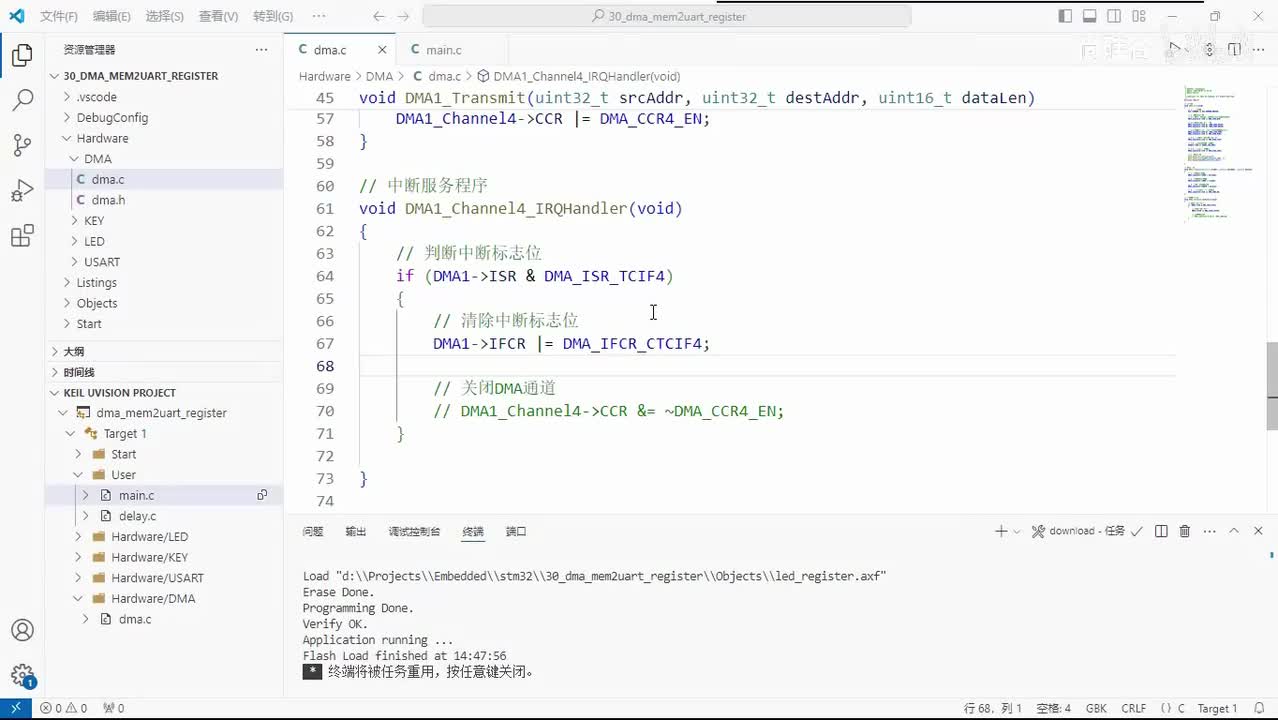Expand the LED folder
This screenshot has height=720, width=1278.
coord(94,241)
